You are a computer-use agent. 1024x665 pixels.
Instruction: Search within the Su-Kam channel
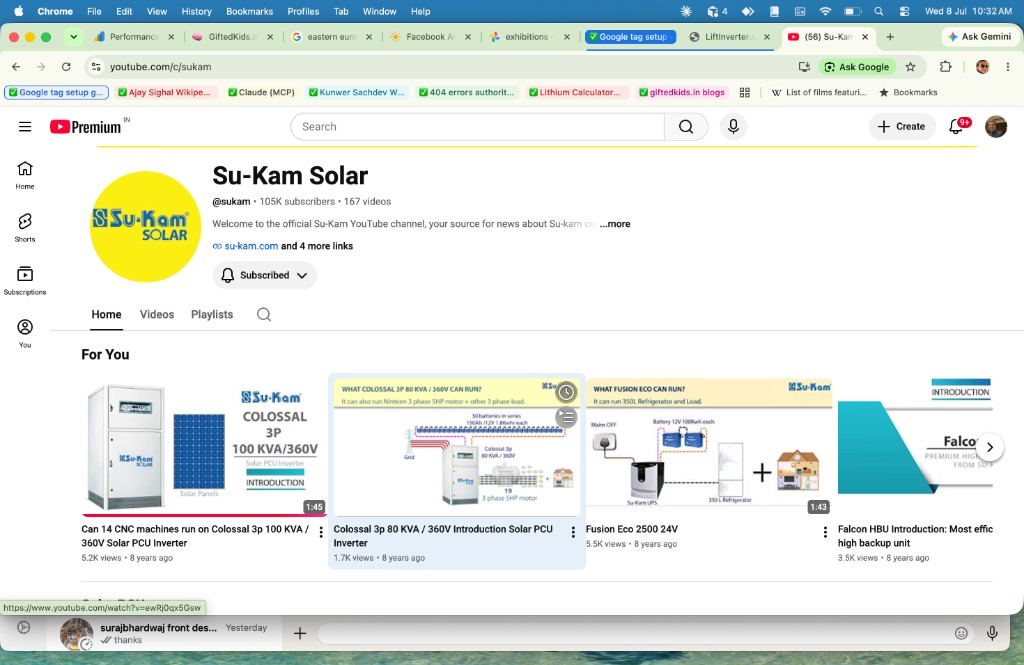pyautogui.click(x=264, y=315)
